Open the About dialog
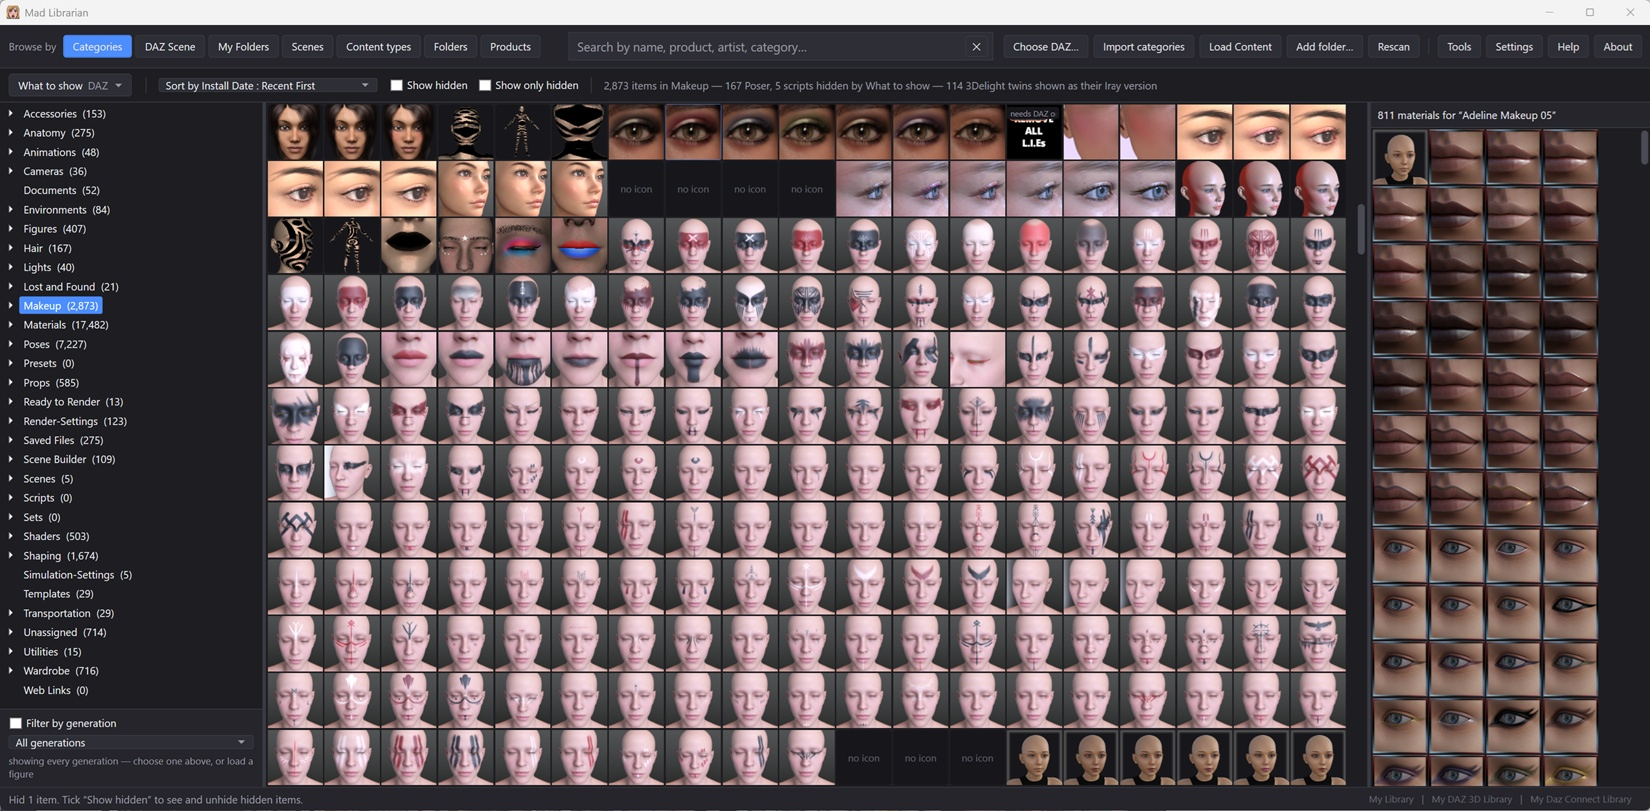 tap(1617, 47)
